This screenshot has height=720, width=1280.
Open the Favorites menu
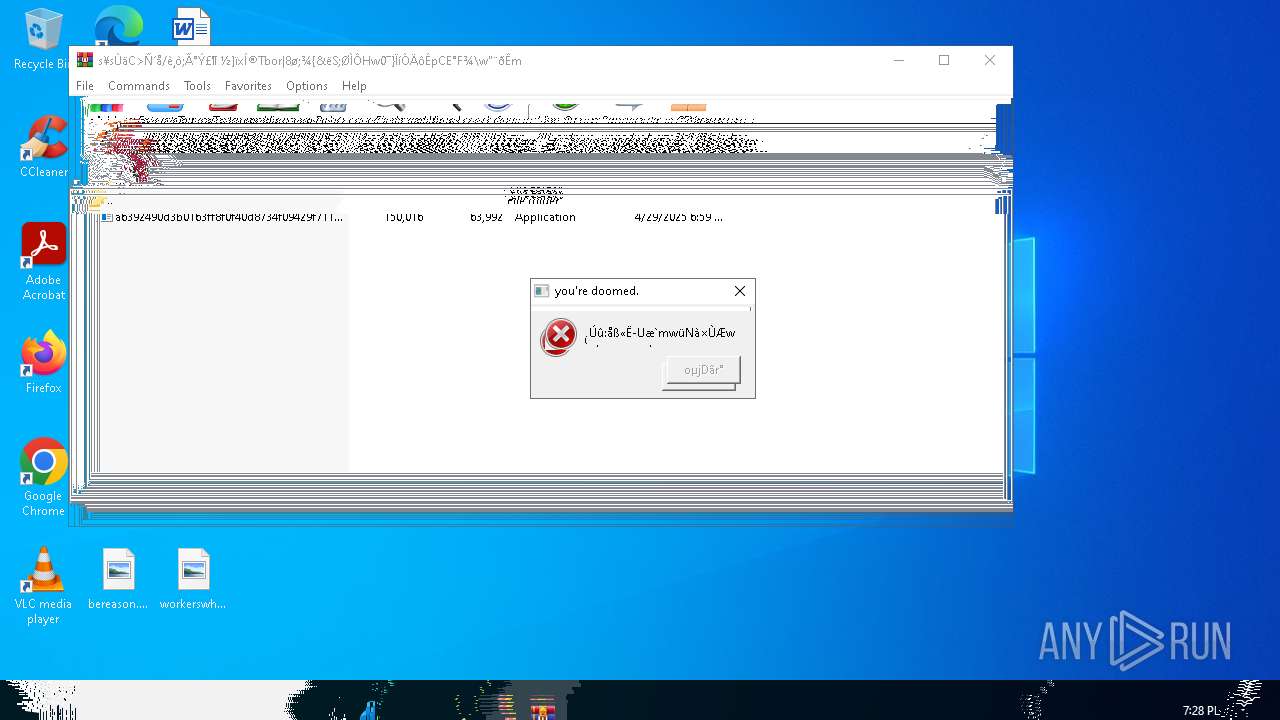[x=248, y=86]
